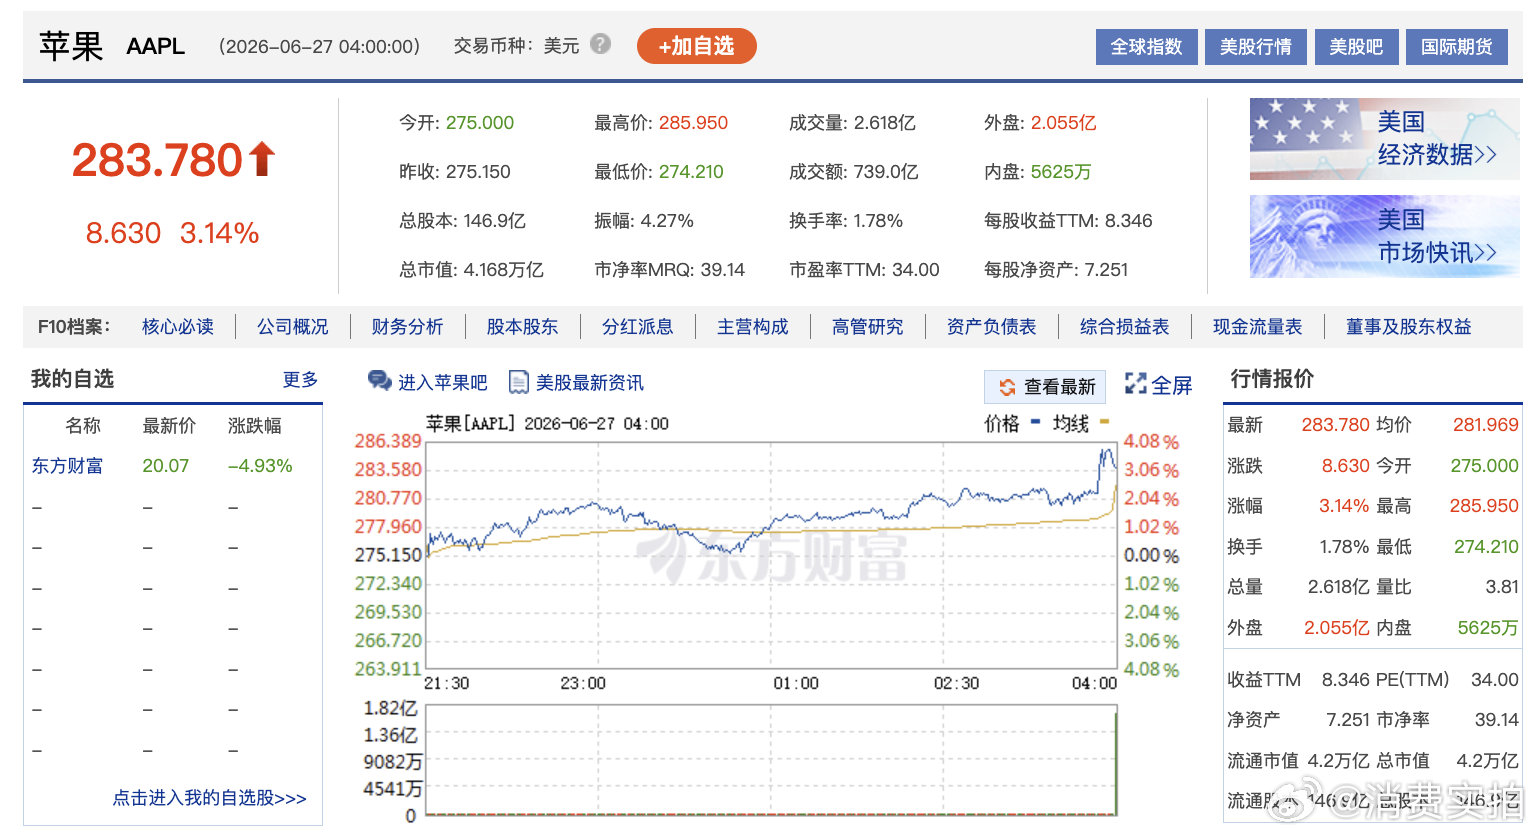
Task: Click the AAPL ticker symbol
Action: (x=156, y=46)
